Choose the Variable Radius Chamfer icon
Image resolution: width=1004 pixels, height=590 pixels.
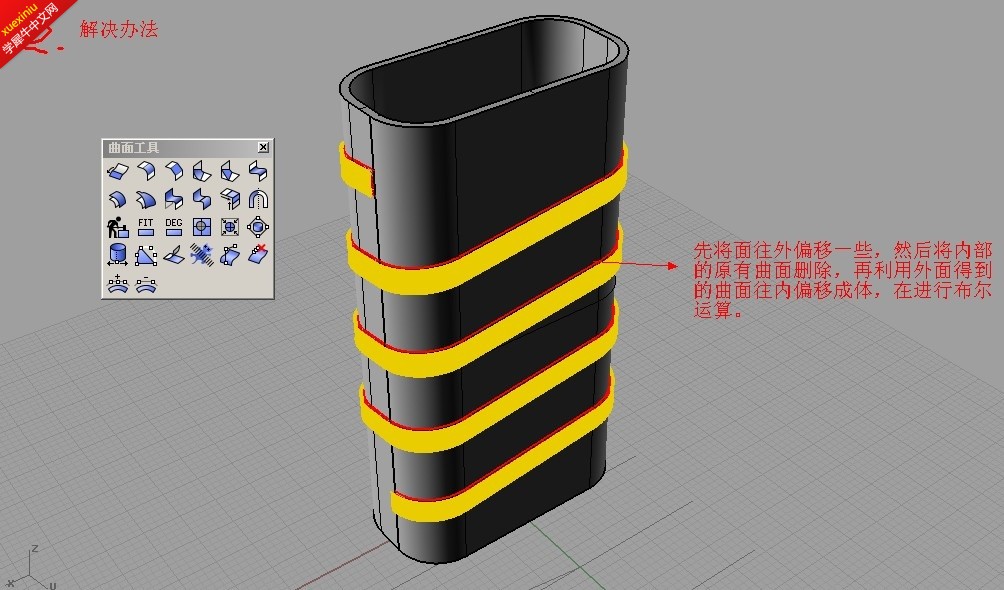point(230,171)
